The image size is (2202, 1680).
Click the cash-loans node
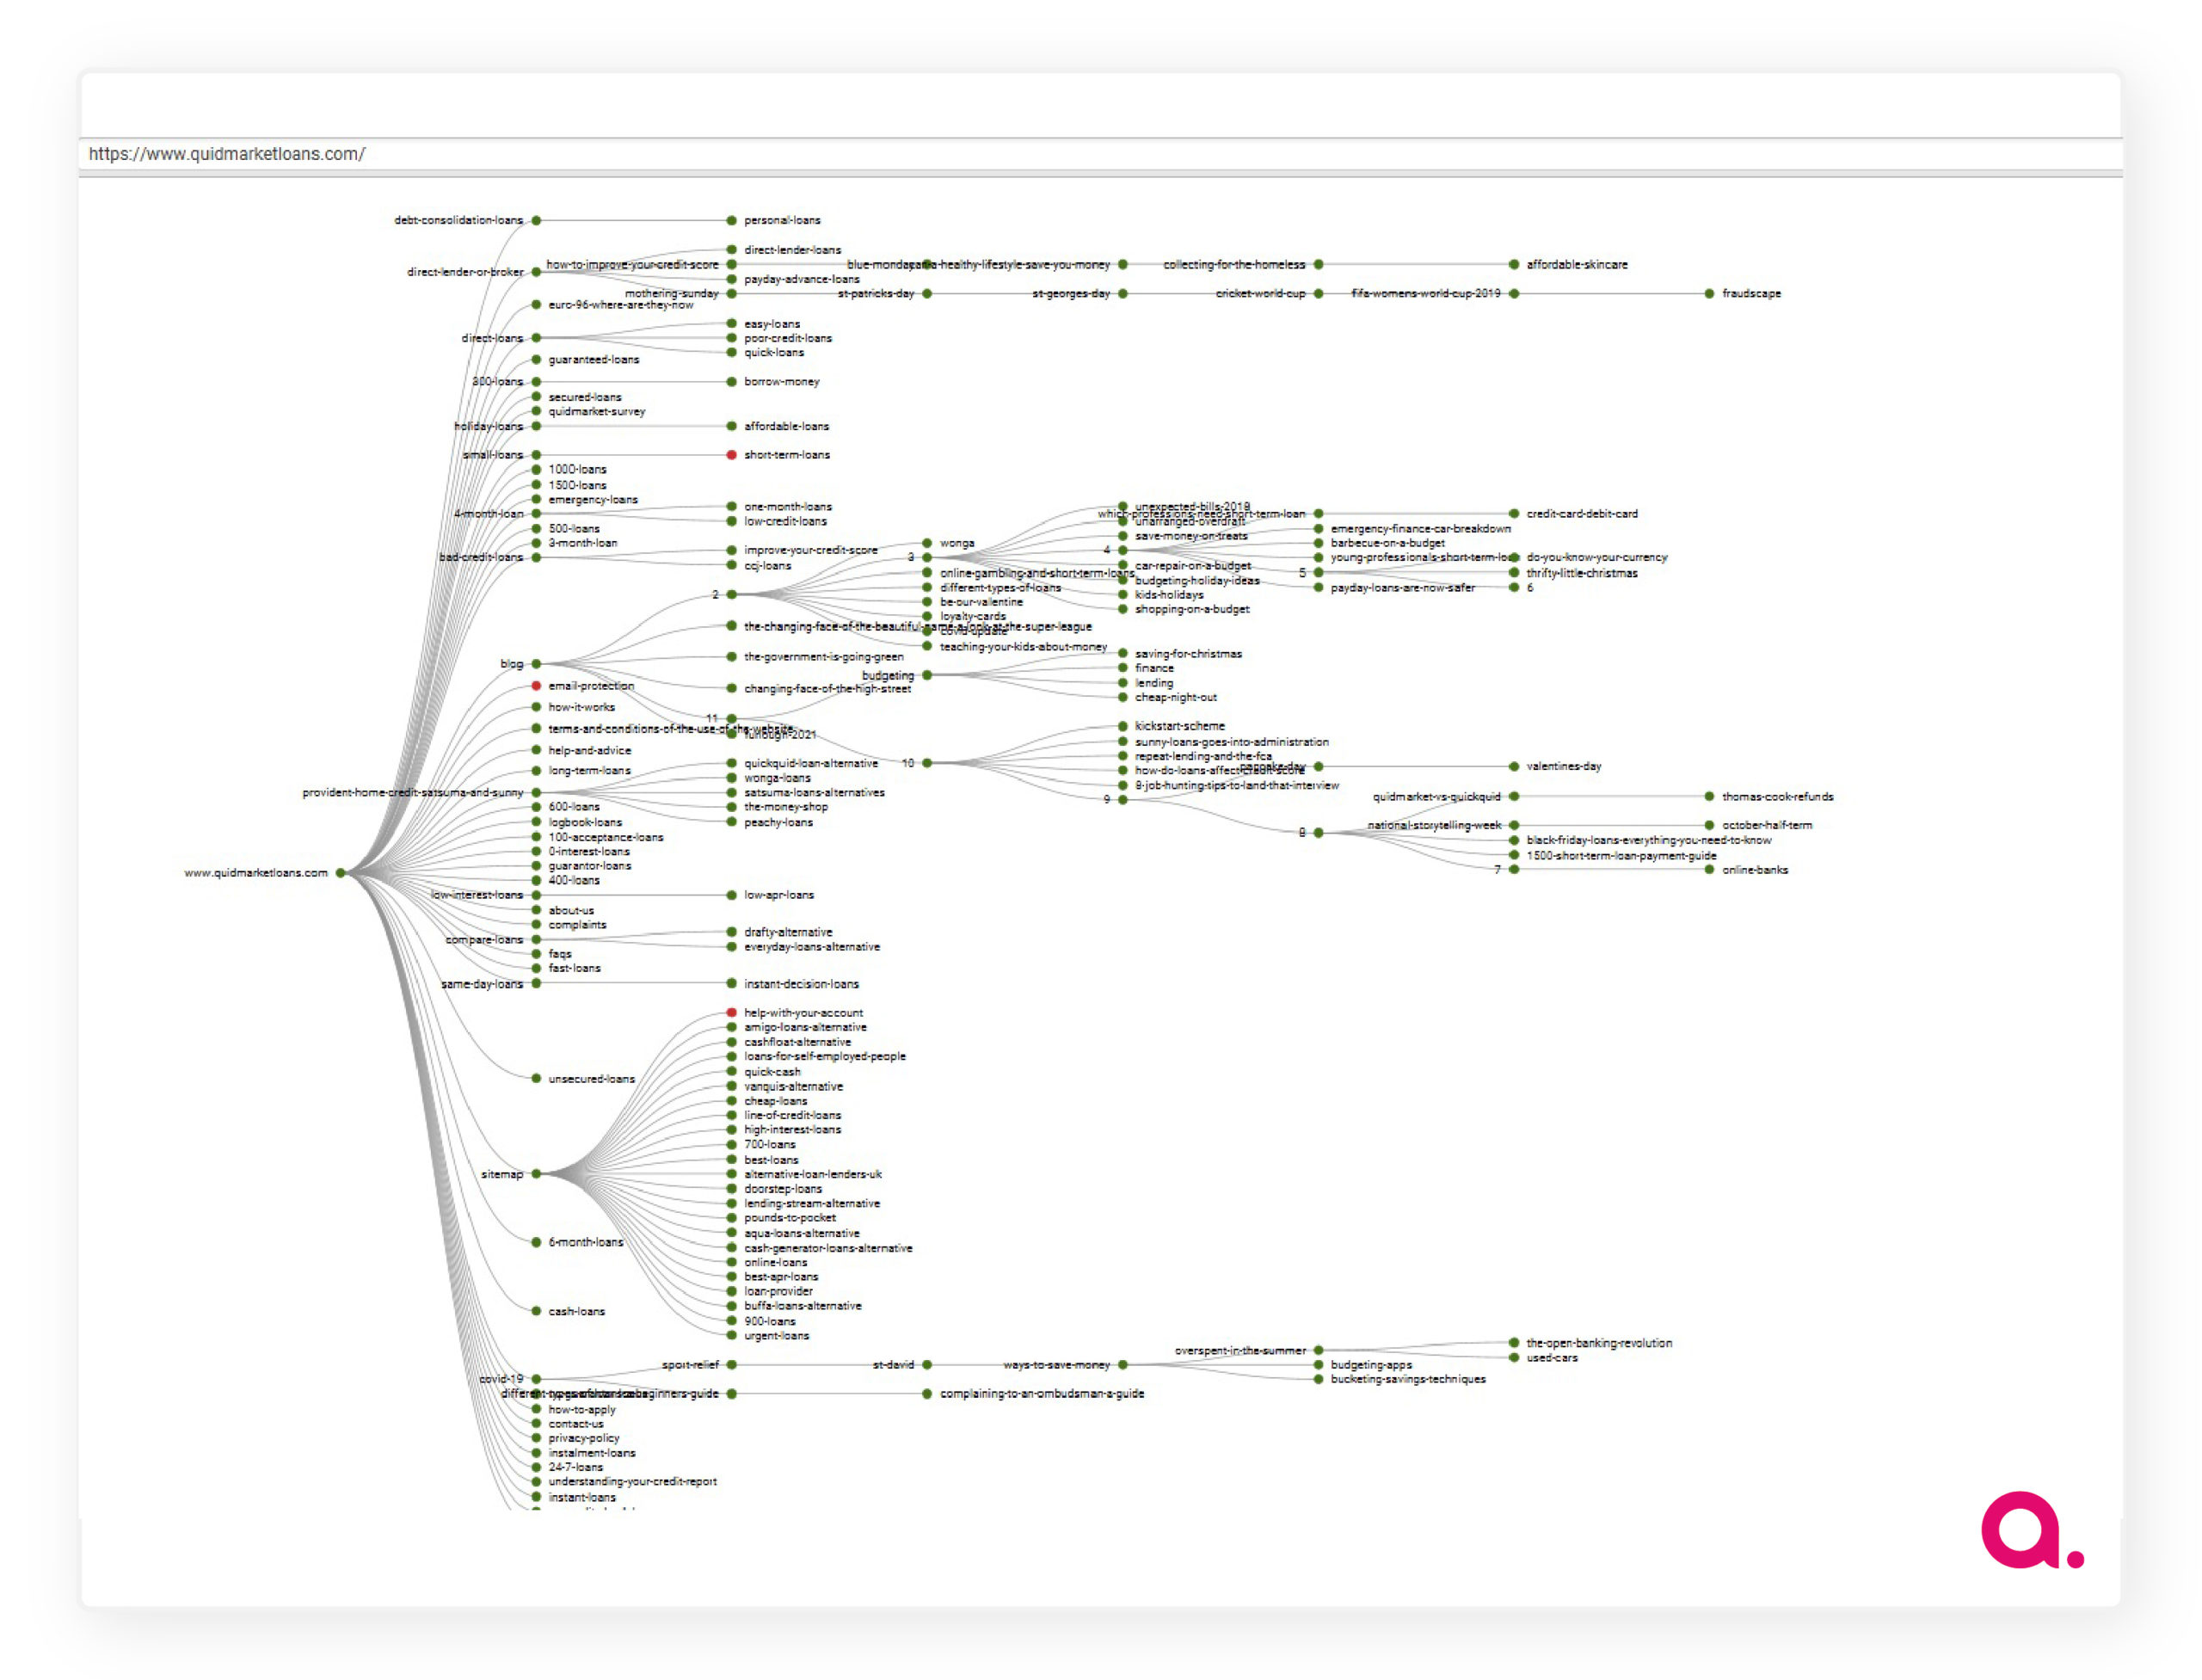click(x=536, y=1311)
